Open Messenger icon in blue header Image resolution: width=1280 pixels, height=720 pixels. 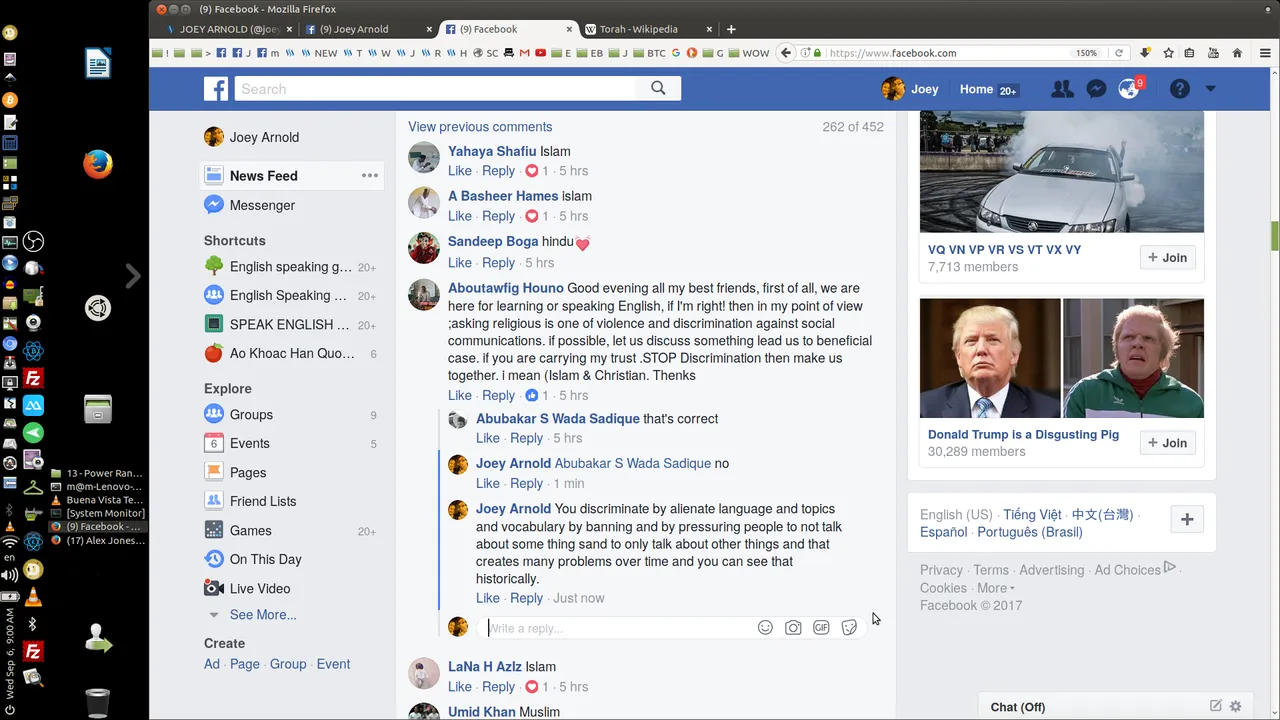tap(1096, 89)
